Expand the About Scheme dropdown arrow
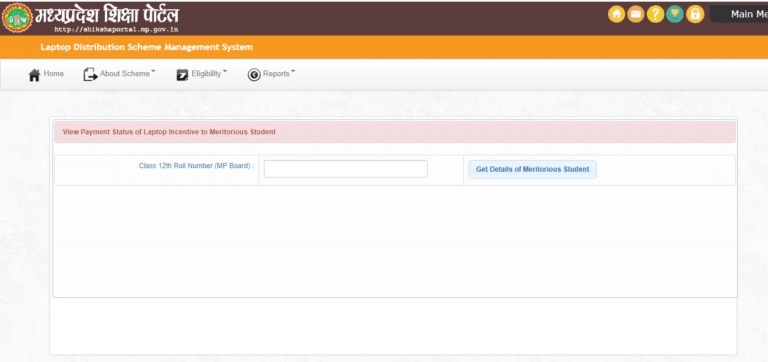Screen dimensions: 768x362 coord(153,72)
